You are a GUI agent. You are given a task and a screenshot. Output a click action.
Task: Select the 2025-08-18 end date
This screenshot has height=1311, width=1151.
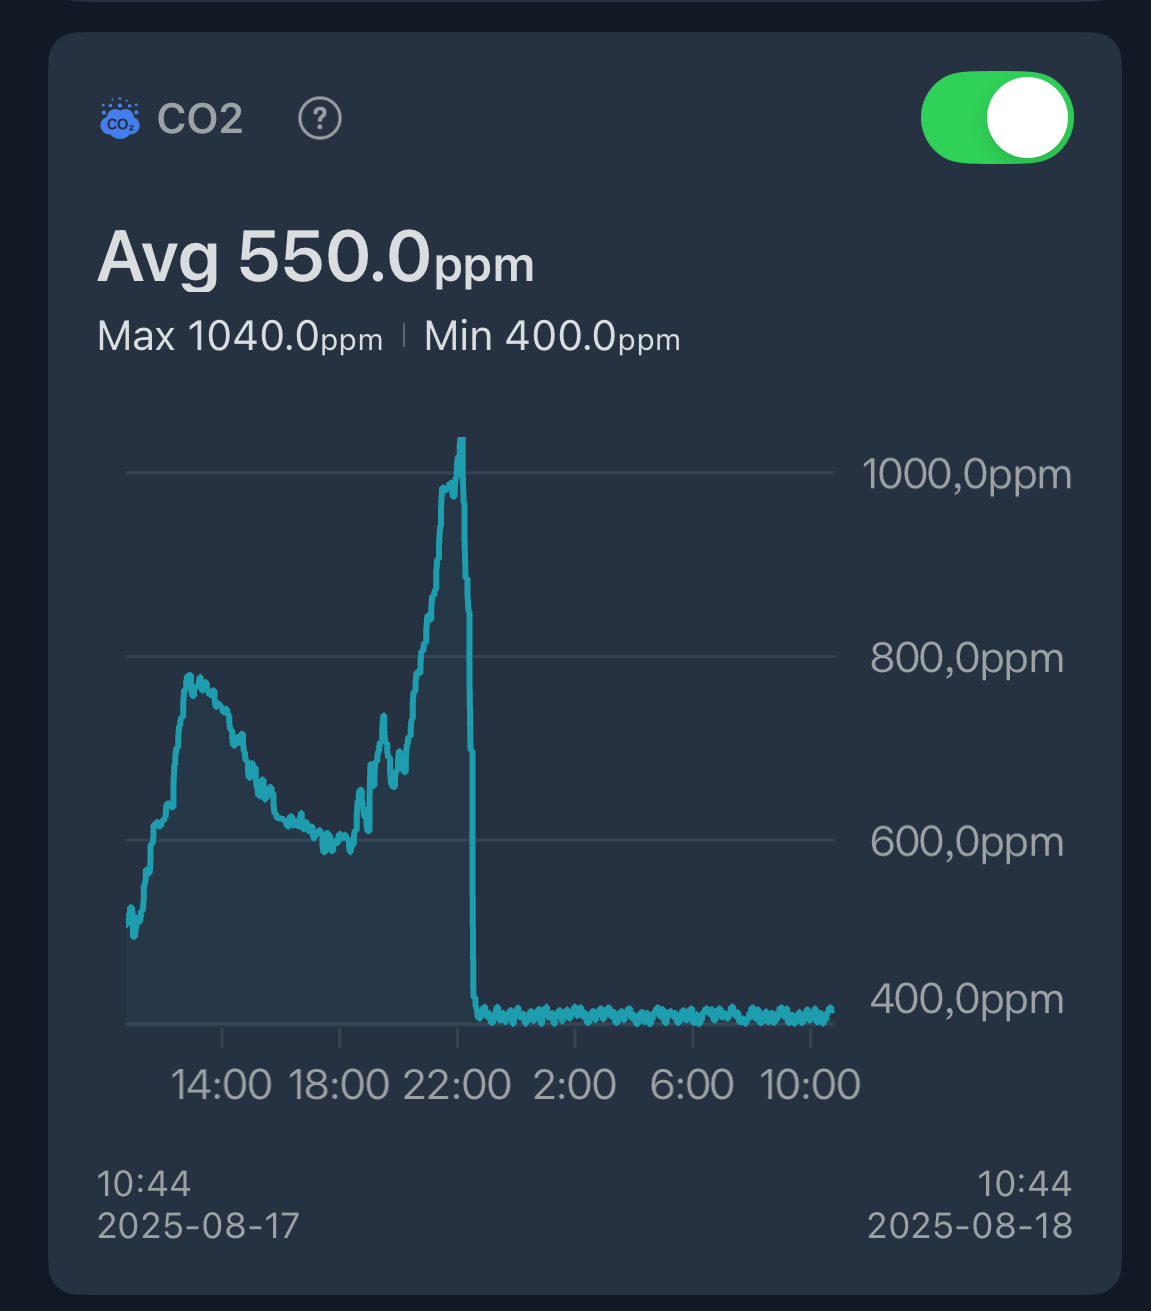pos(969,1226)
